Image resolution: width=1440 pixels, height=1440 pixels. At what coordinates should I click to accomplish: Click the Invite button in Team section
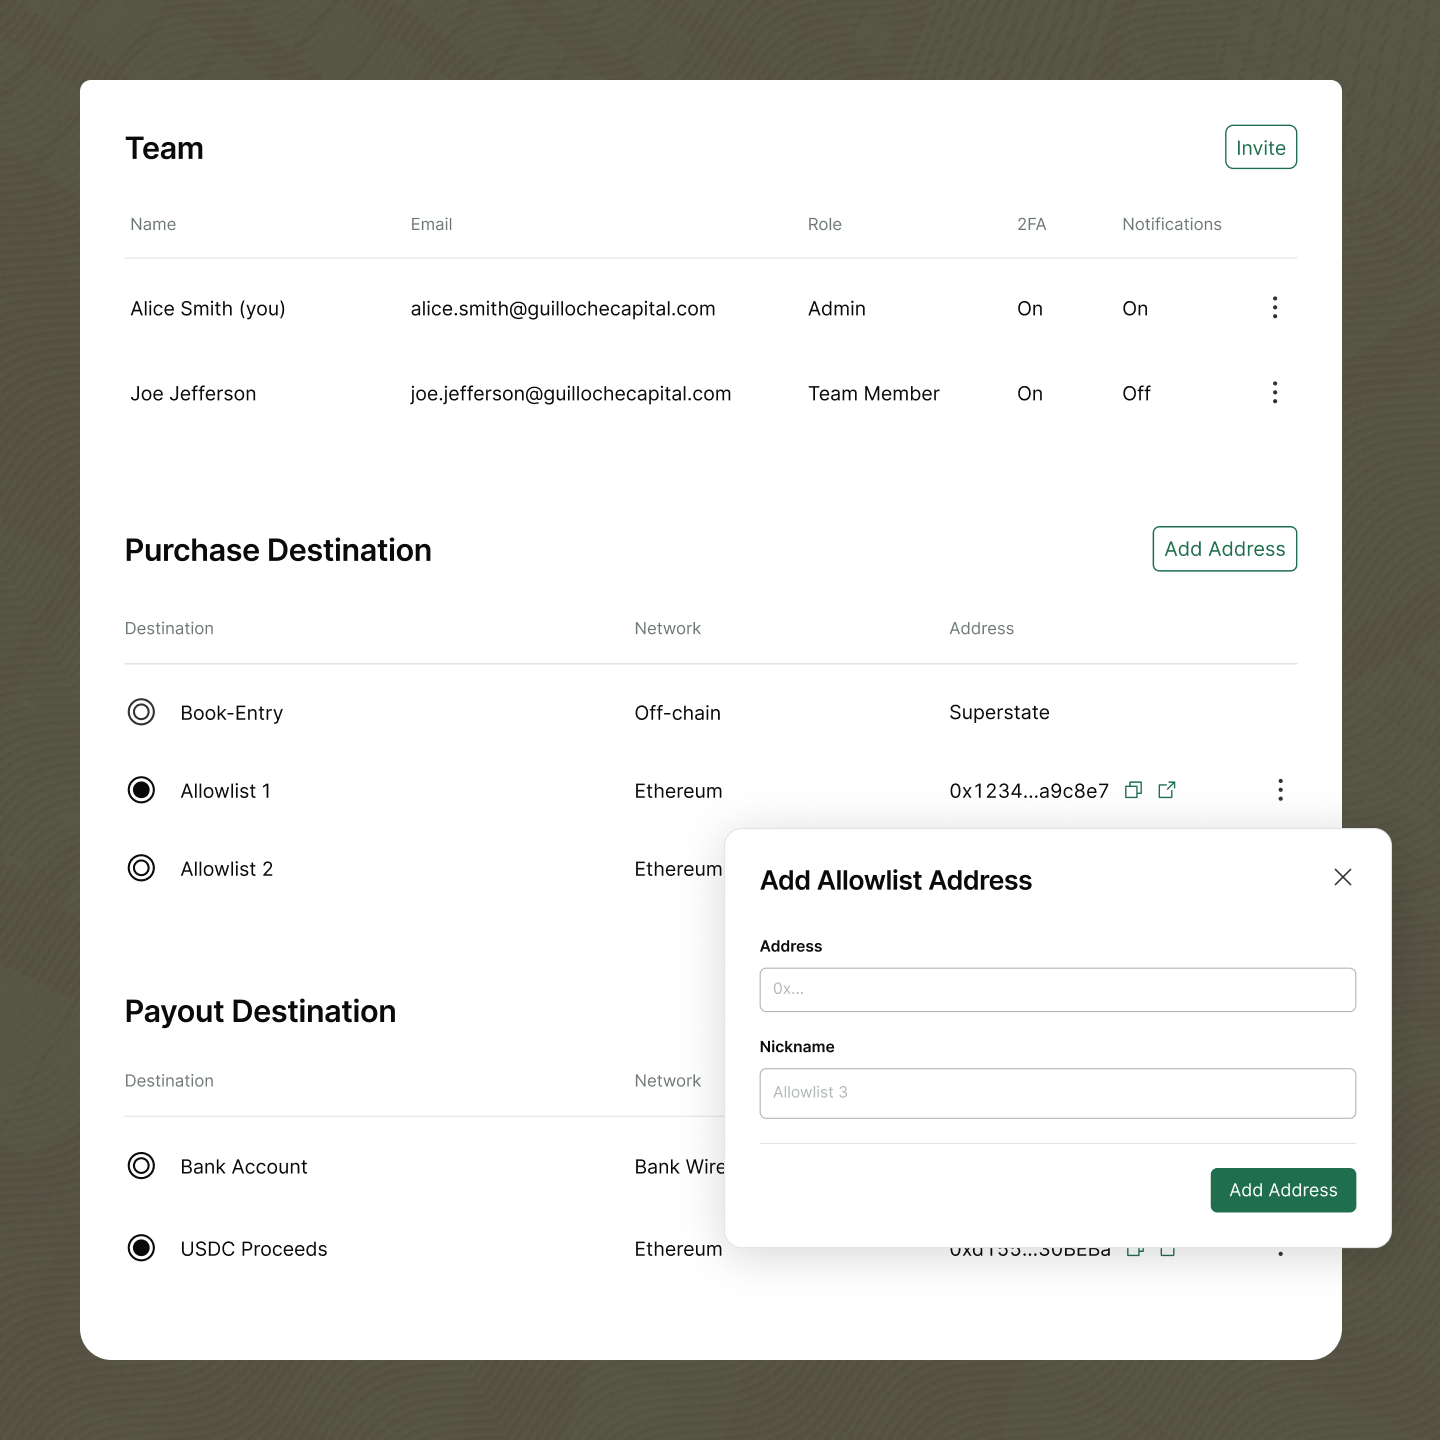click(x=1260, y=148)
